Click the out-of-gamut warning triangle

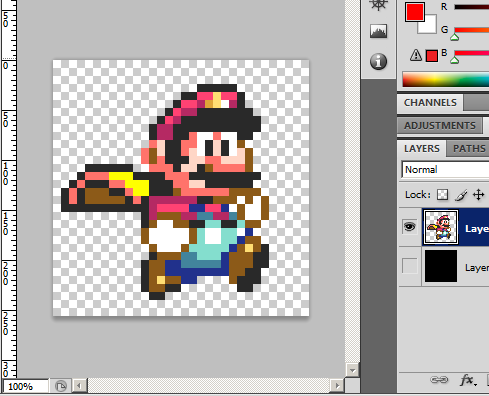(x=416, y=55)
